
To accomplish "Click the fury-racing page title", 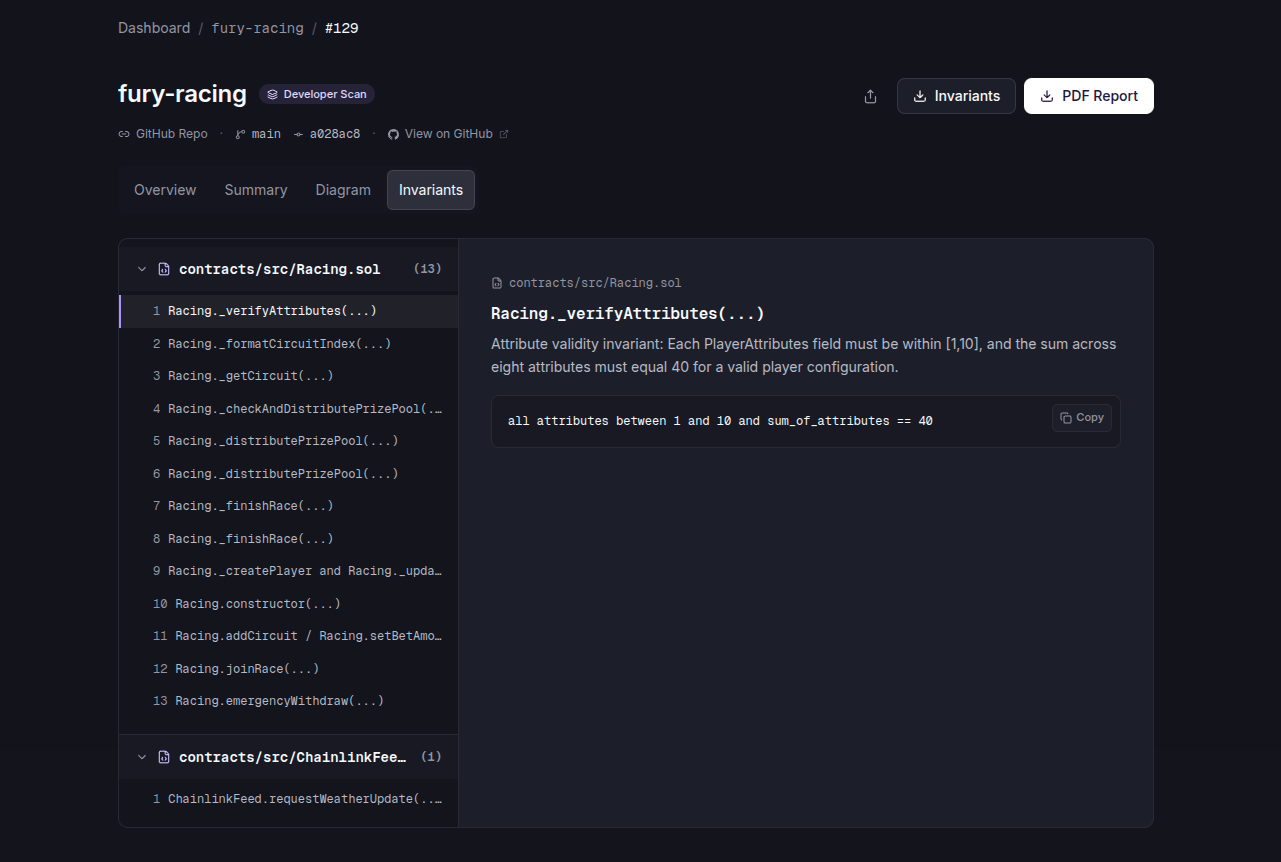I will pos(182,94).
